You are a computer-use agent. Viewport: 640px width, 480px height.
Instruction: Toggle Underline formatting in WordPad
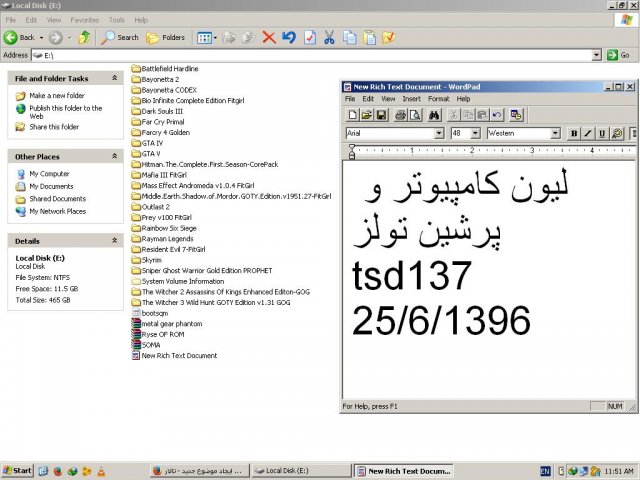click(x=602, y=133)
